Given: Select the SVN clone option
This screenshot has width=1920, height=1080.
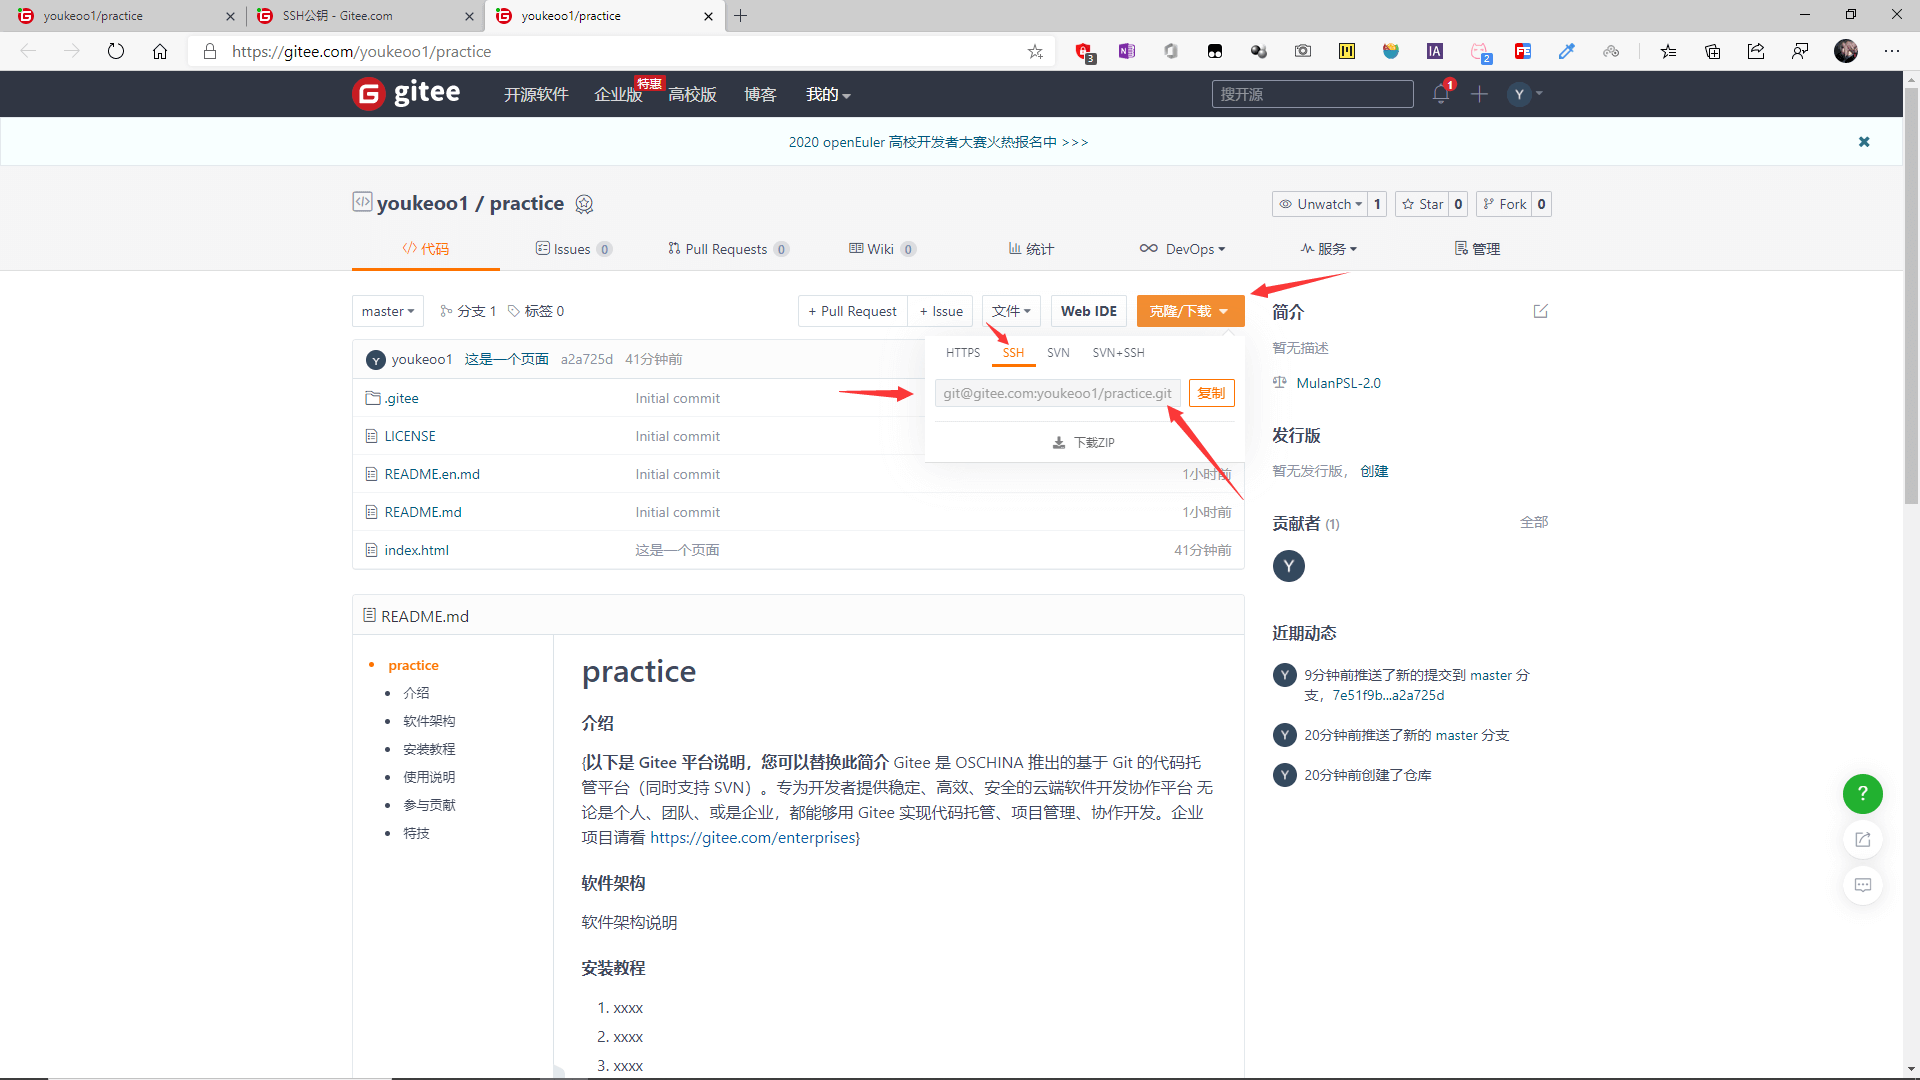Looking at the screenshot, I should [1058, 353].
